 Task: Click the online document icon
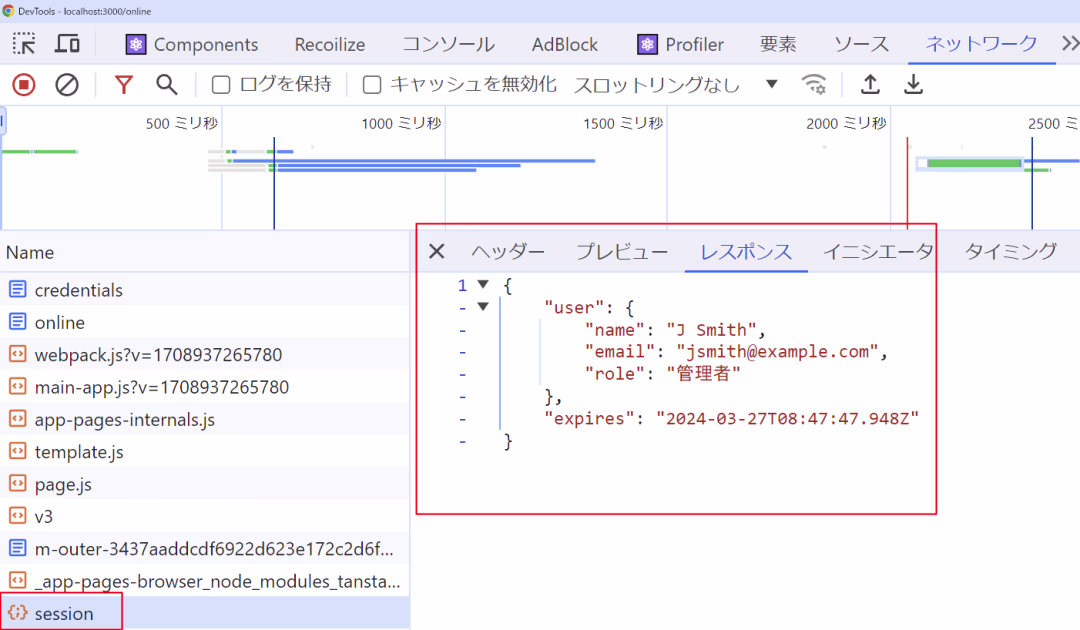[18, 322]
